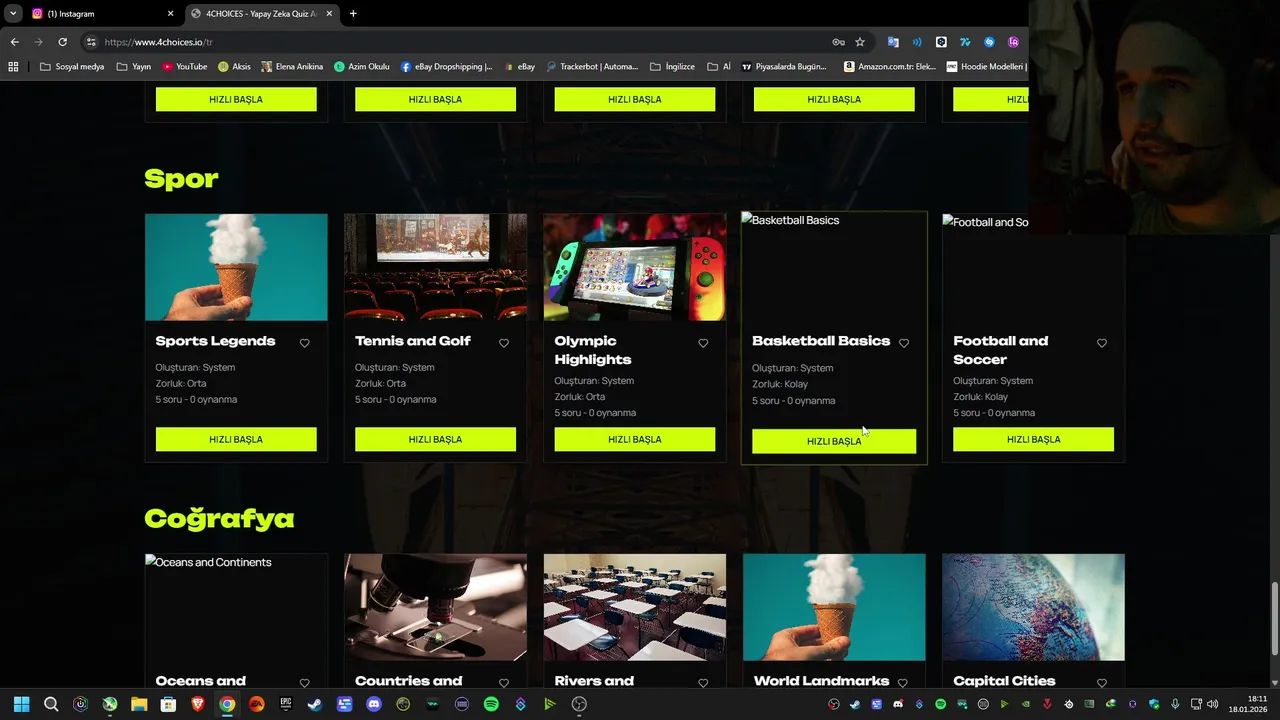Open the Aksis bookmark
This screenshot has height=720, width=1280.
[x=233, y=67]
